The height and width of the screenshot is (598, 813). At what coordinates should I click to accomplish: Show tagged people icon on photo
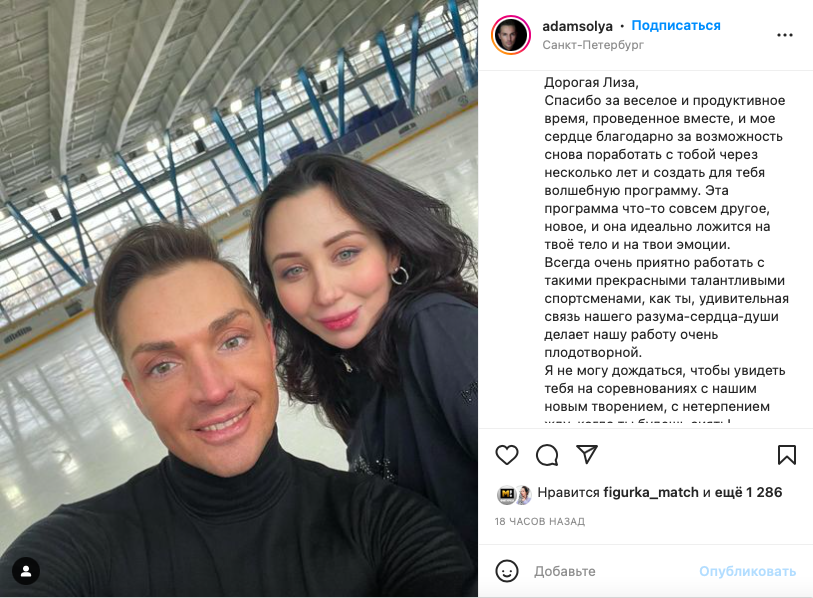pyautogui.click(x=25, y=571)
